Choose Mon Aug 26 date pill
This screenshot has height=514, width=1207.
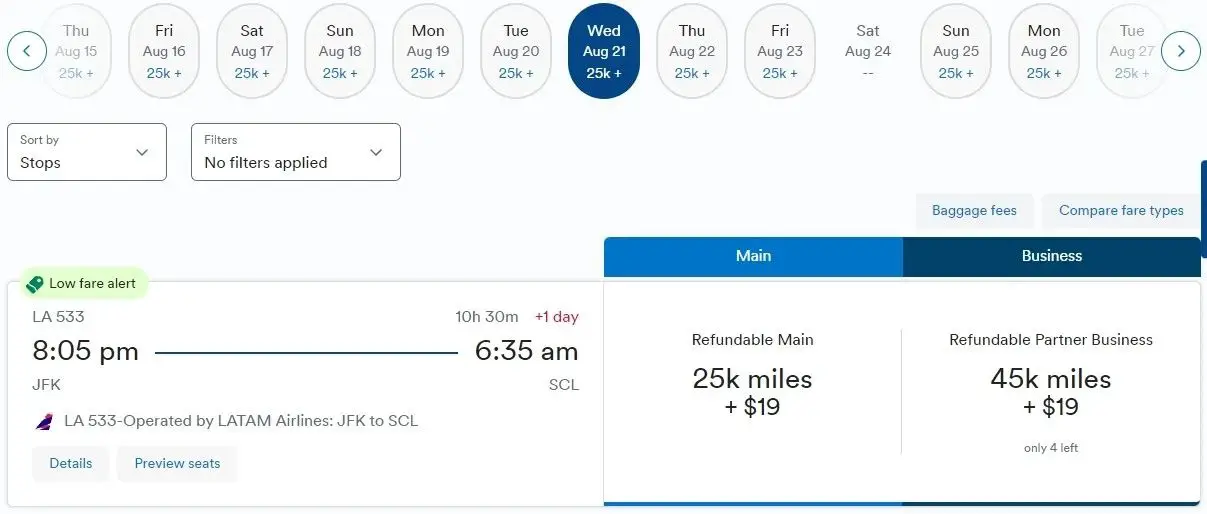(x=1044, y=51)
